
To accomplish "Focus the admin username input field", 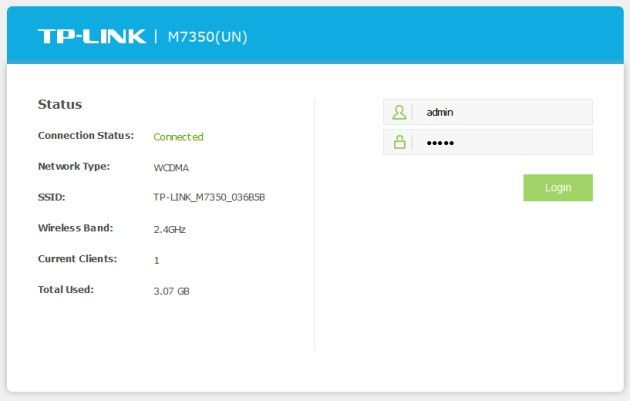I will point(487,112).
